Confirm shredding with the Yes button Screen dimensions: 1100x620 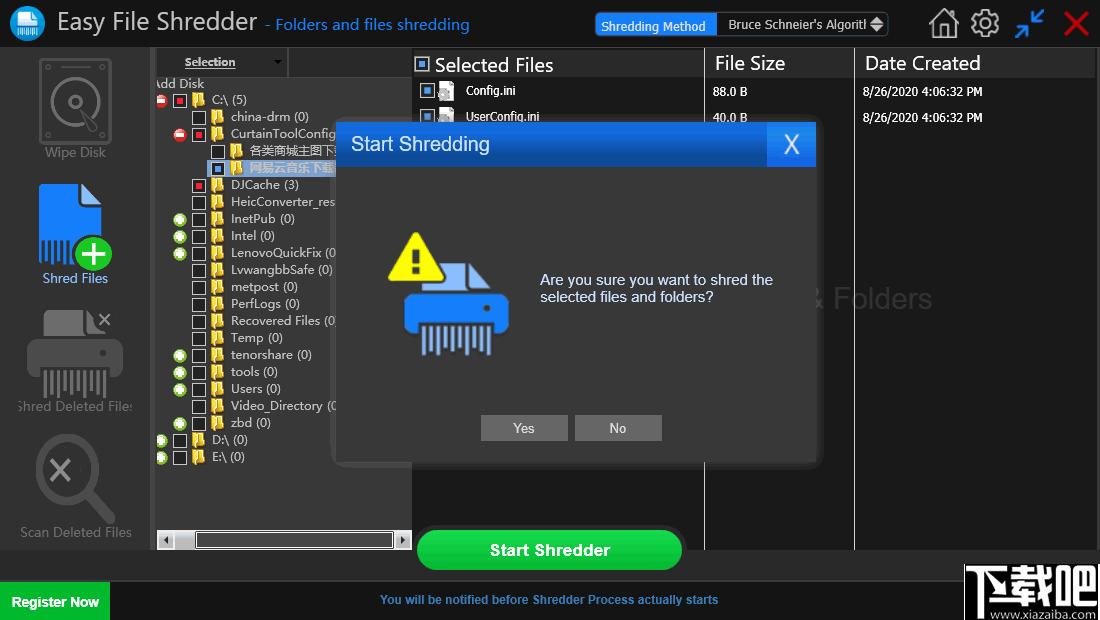coord(524,428)
